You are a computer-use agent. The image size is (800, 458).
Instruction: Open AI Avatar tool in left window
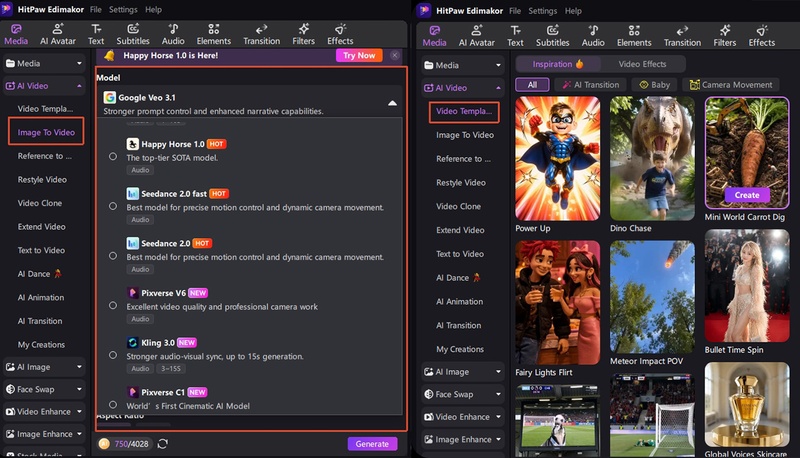click(58, 34)
